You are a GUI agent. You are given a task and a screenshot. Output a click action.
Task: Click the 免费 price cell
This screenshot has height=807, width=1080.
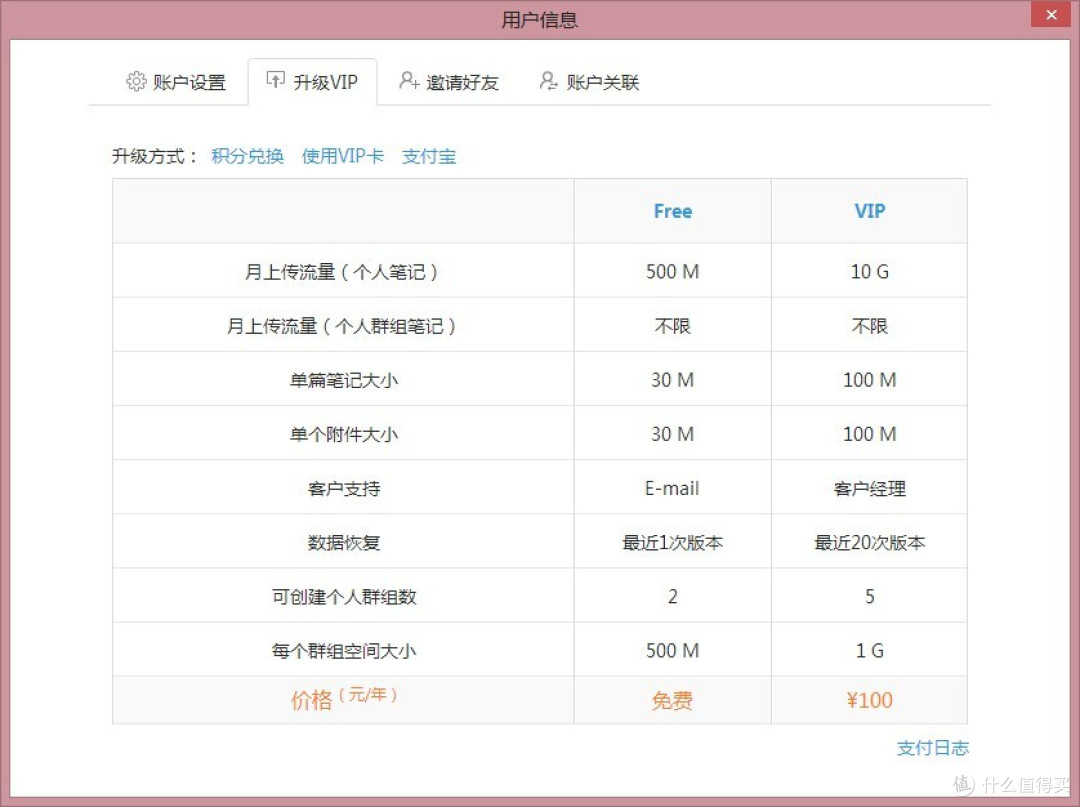(672, 701)
